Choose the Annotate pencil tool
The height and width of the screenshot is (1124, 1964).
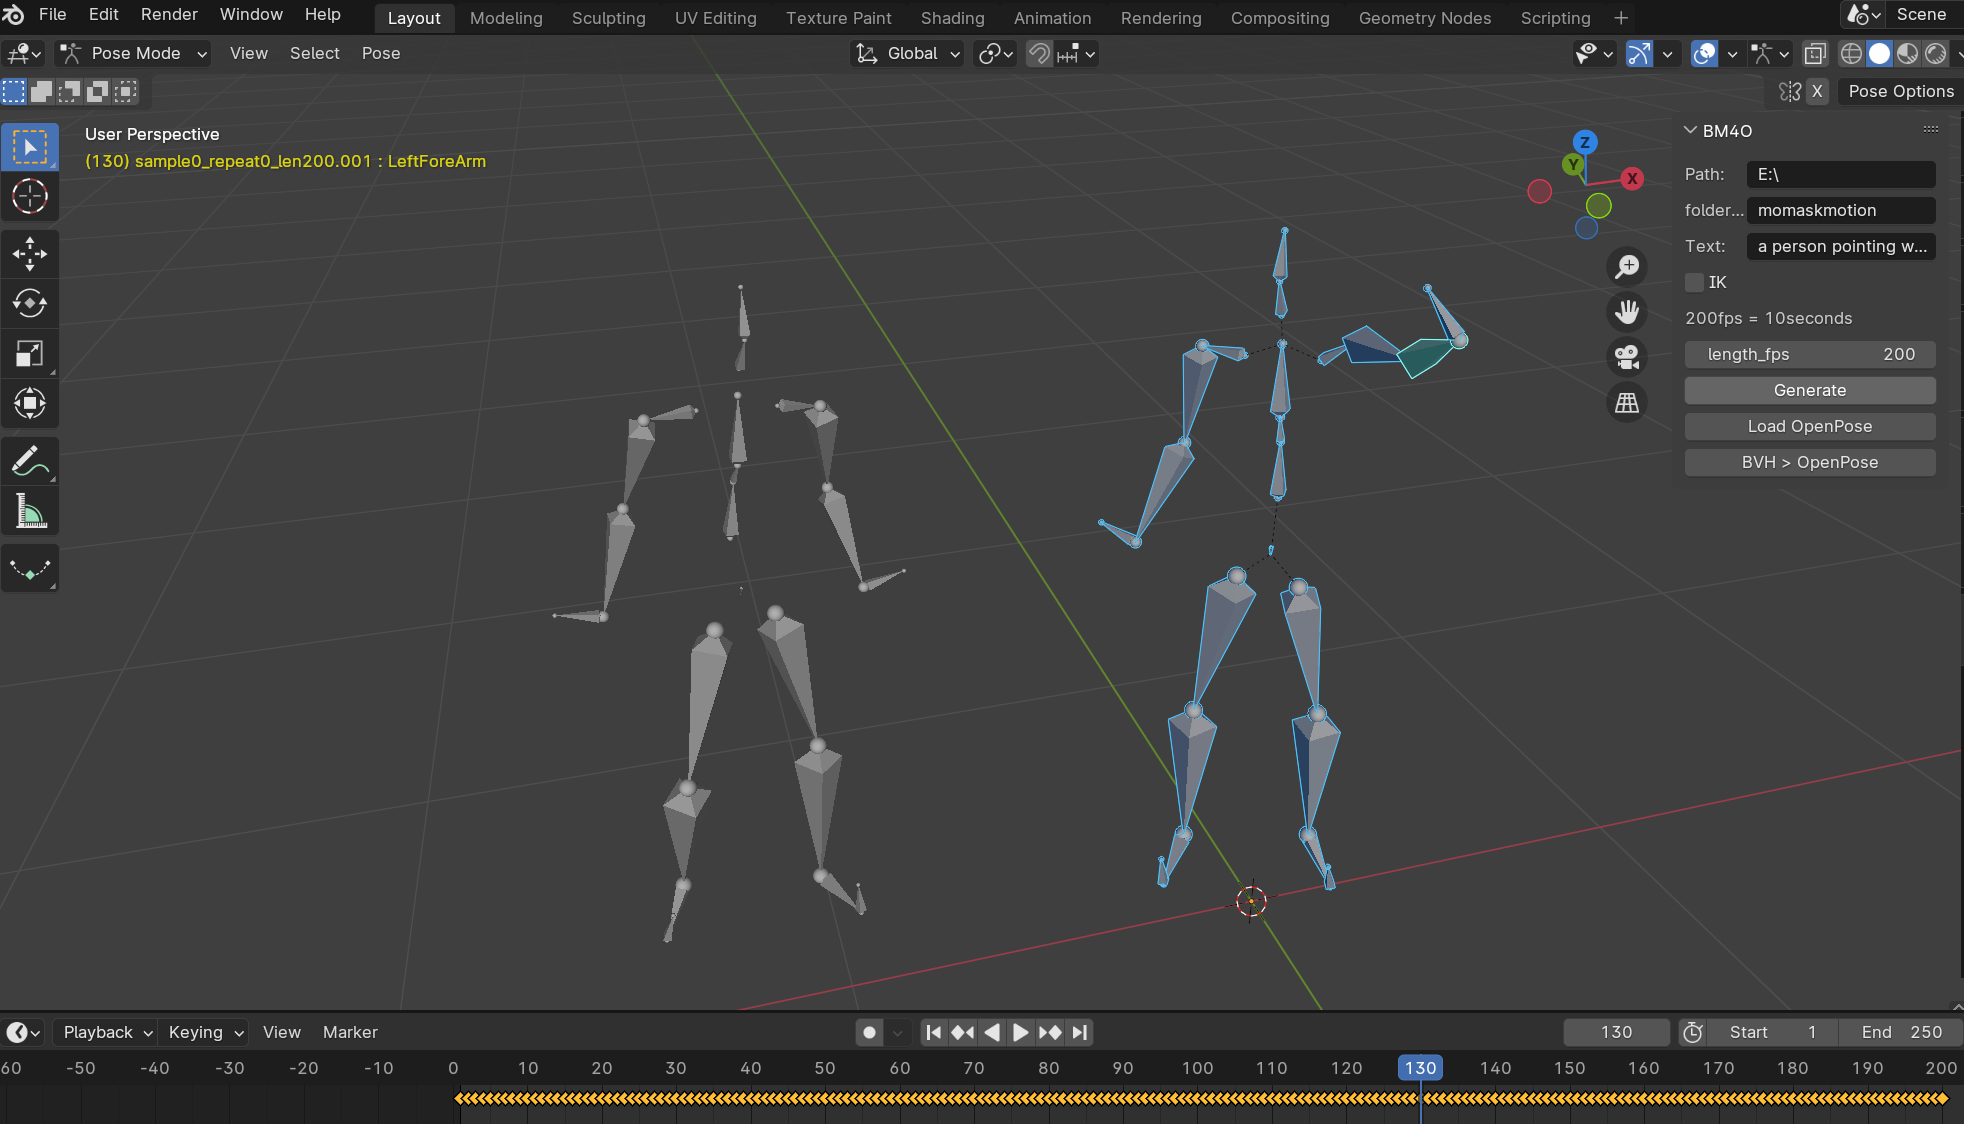[29, 462]
